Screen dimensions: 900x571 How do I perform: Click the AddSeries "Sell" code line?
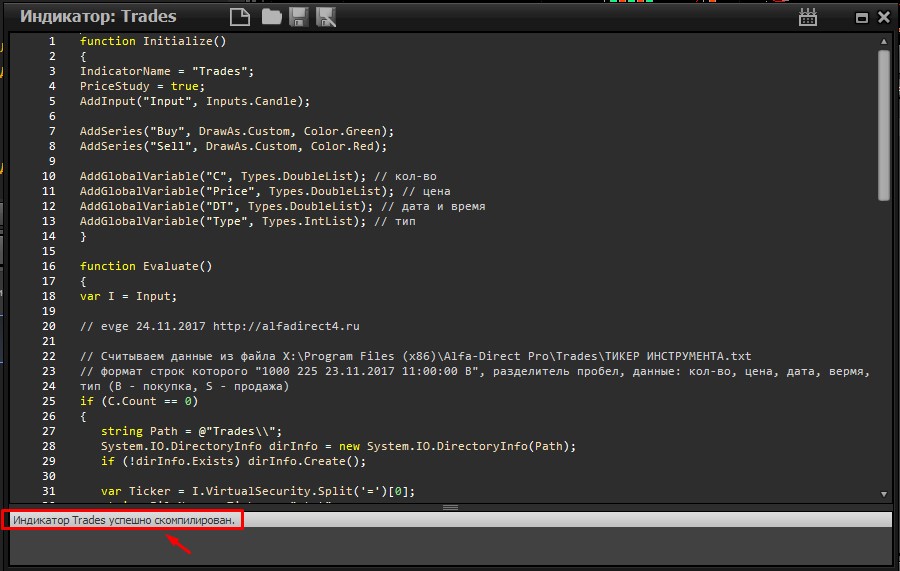(233, 146)
